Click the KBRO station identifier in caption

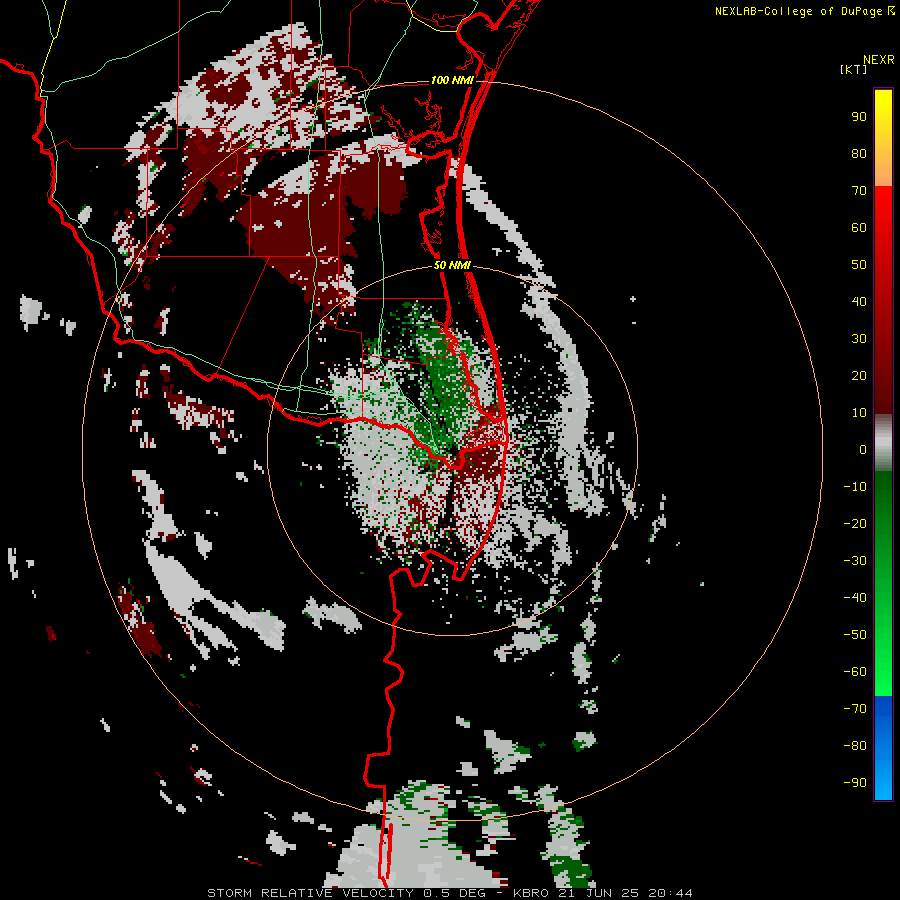(530, 893)
